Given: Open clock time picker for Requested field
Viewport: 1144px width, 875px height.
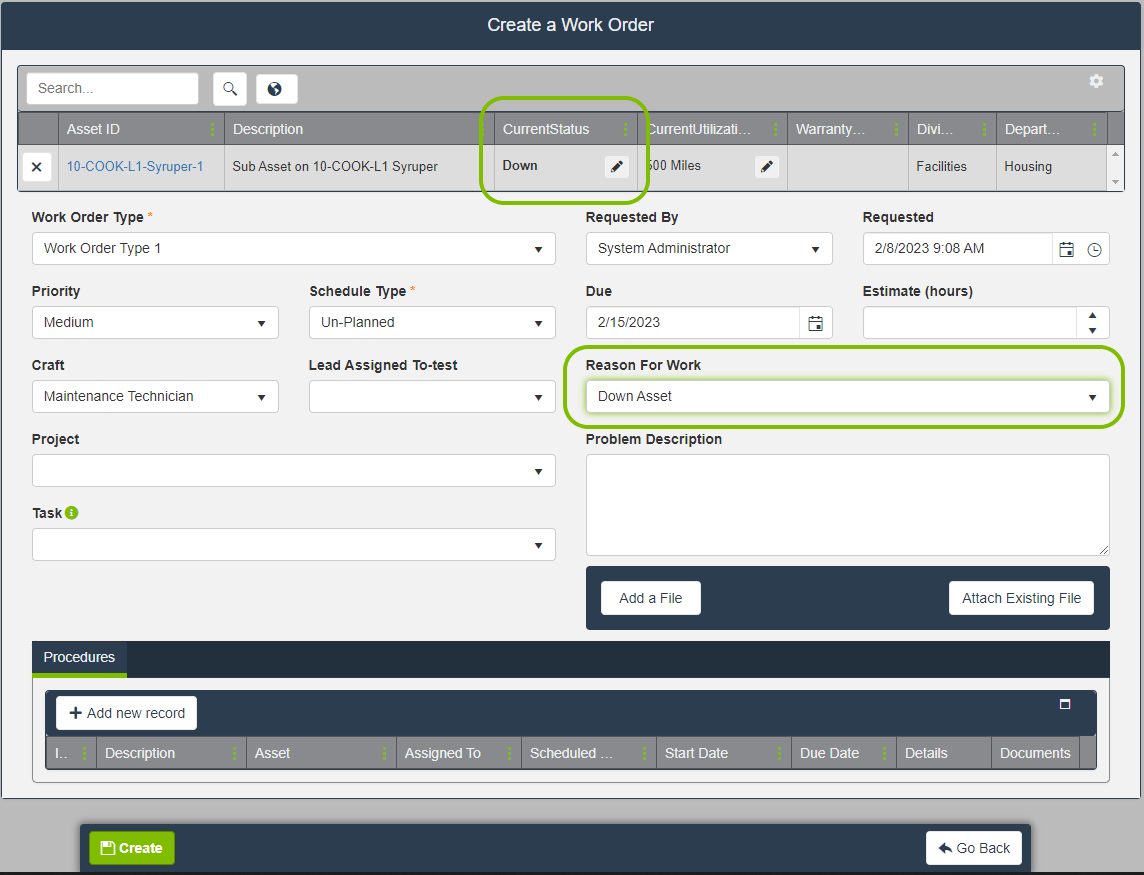Looking at the screenshot, I should 1094,249.
